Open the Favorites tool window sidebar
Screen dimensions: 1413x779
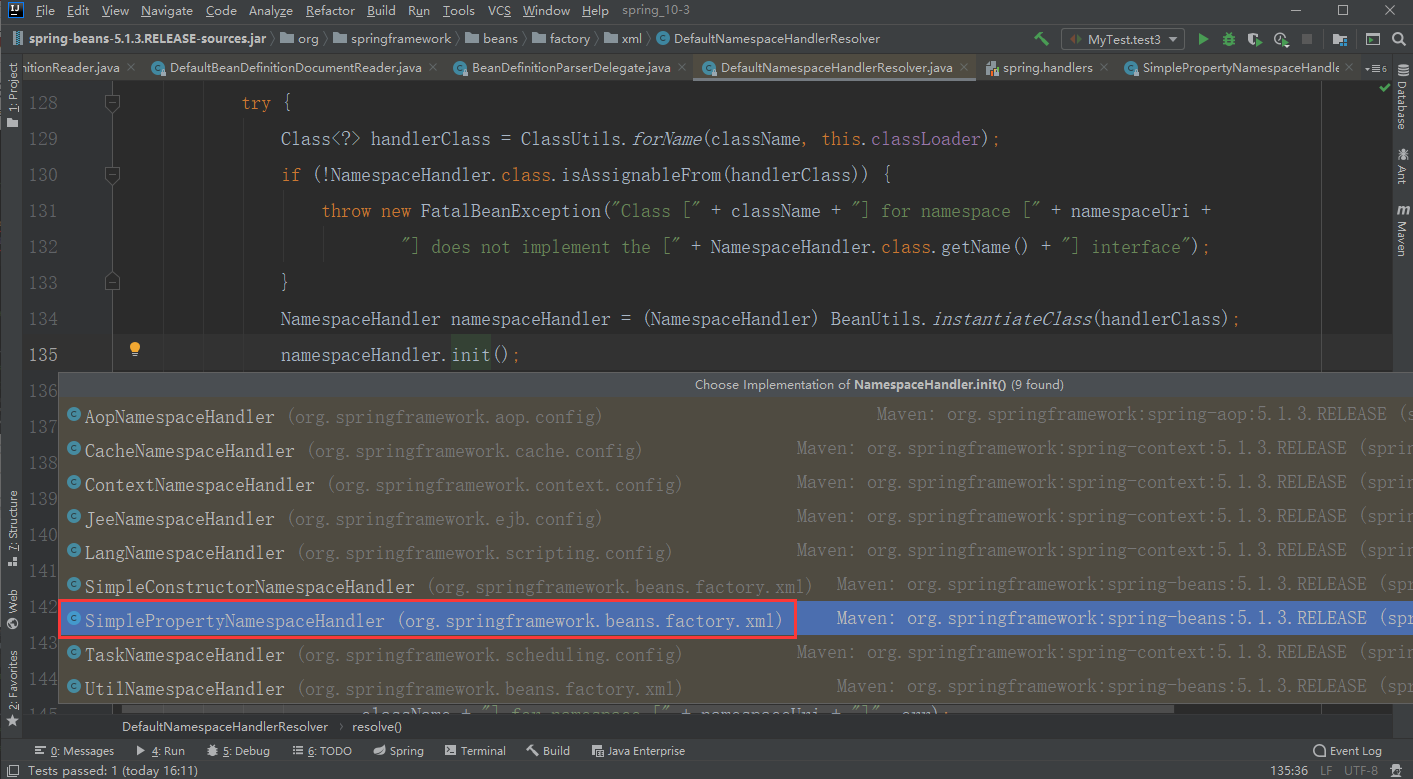click(12, 688)
